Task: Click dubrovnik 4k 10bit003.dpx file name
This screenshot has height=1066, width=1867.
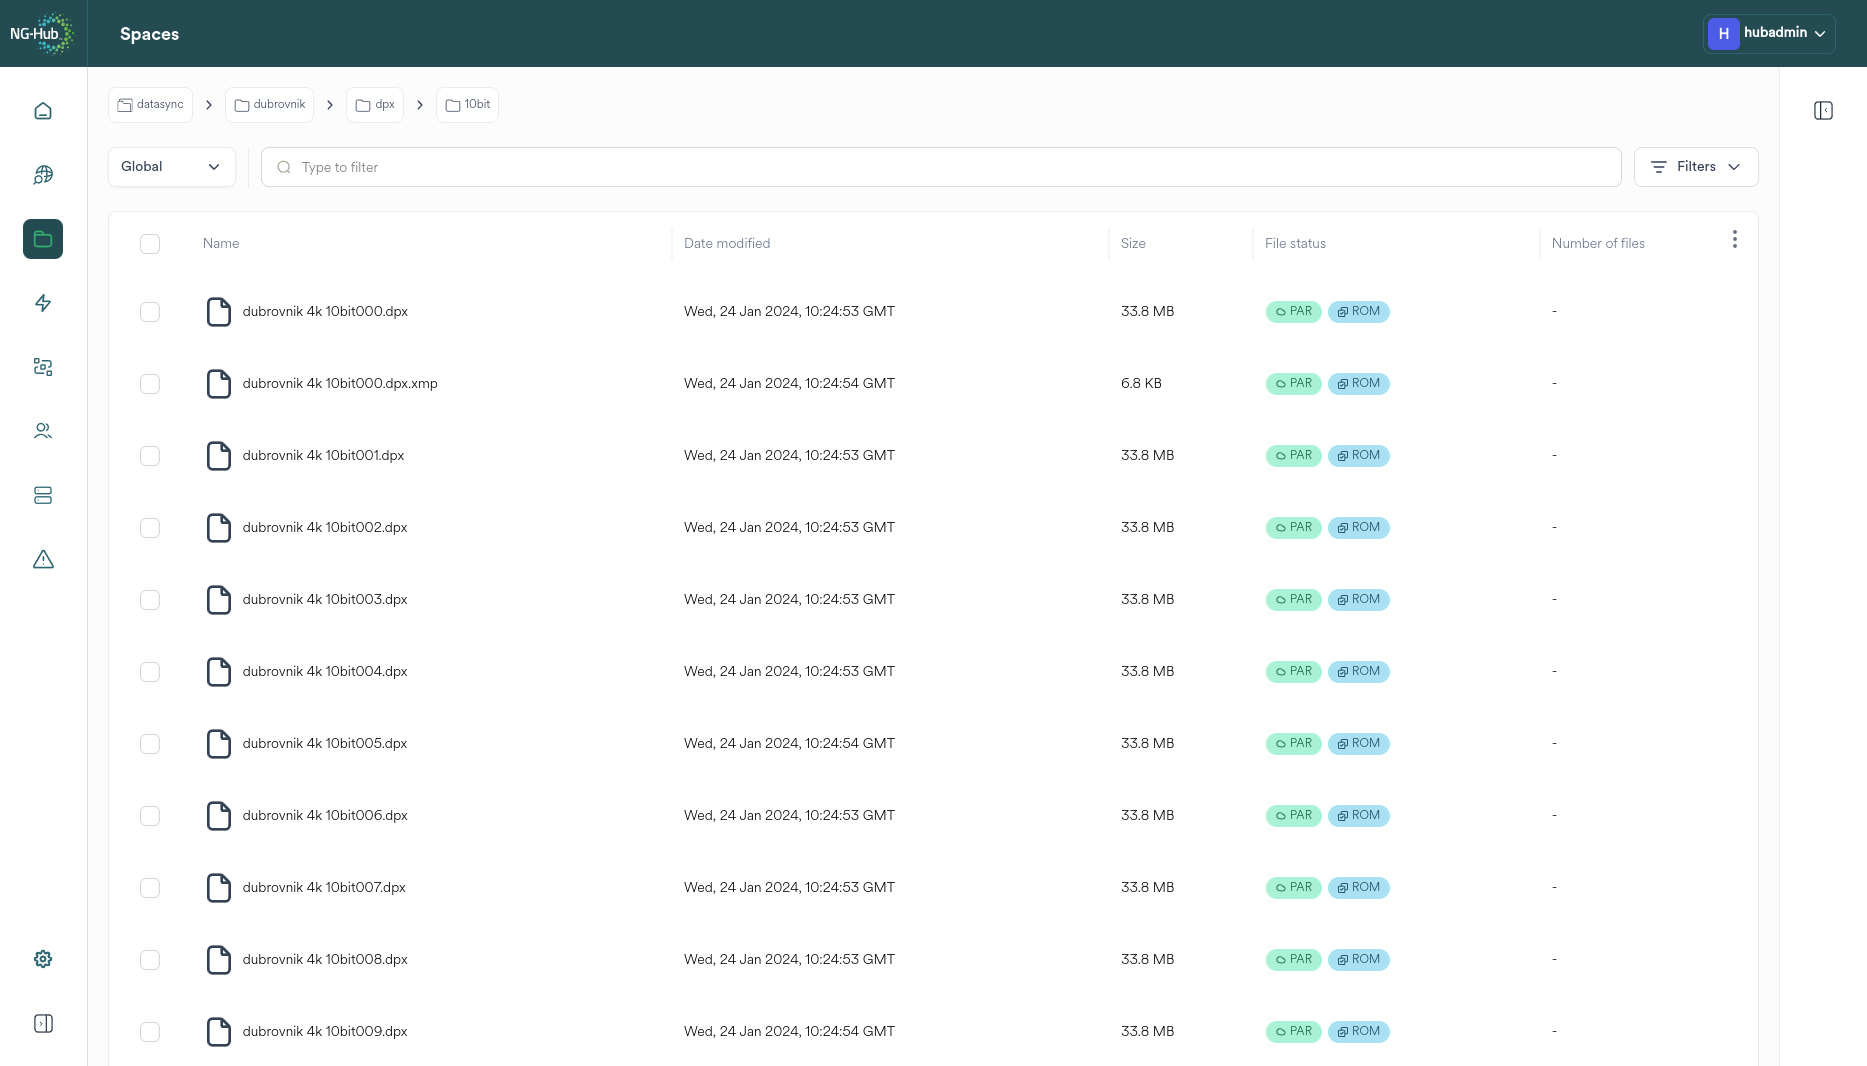Action: [x=324, y=599]
